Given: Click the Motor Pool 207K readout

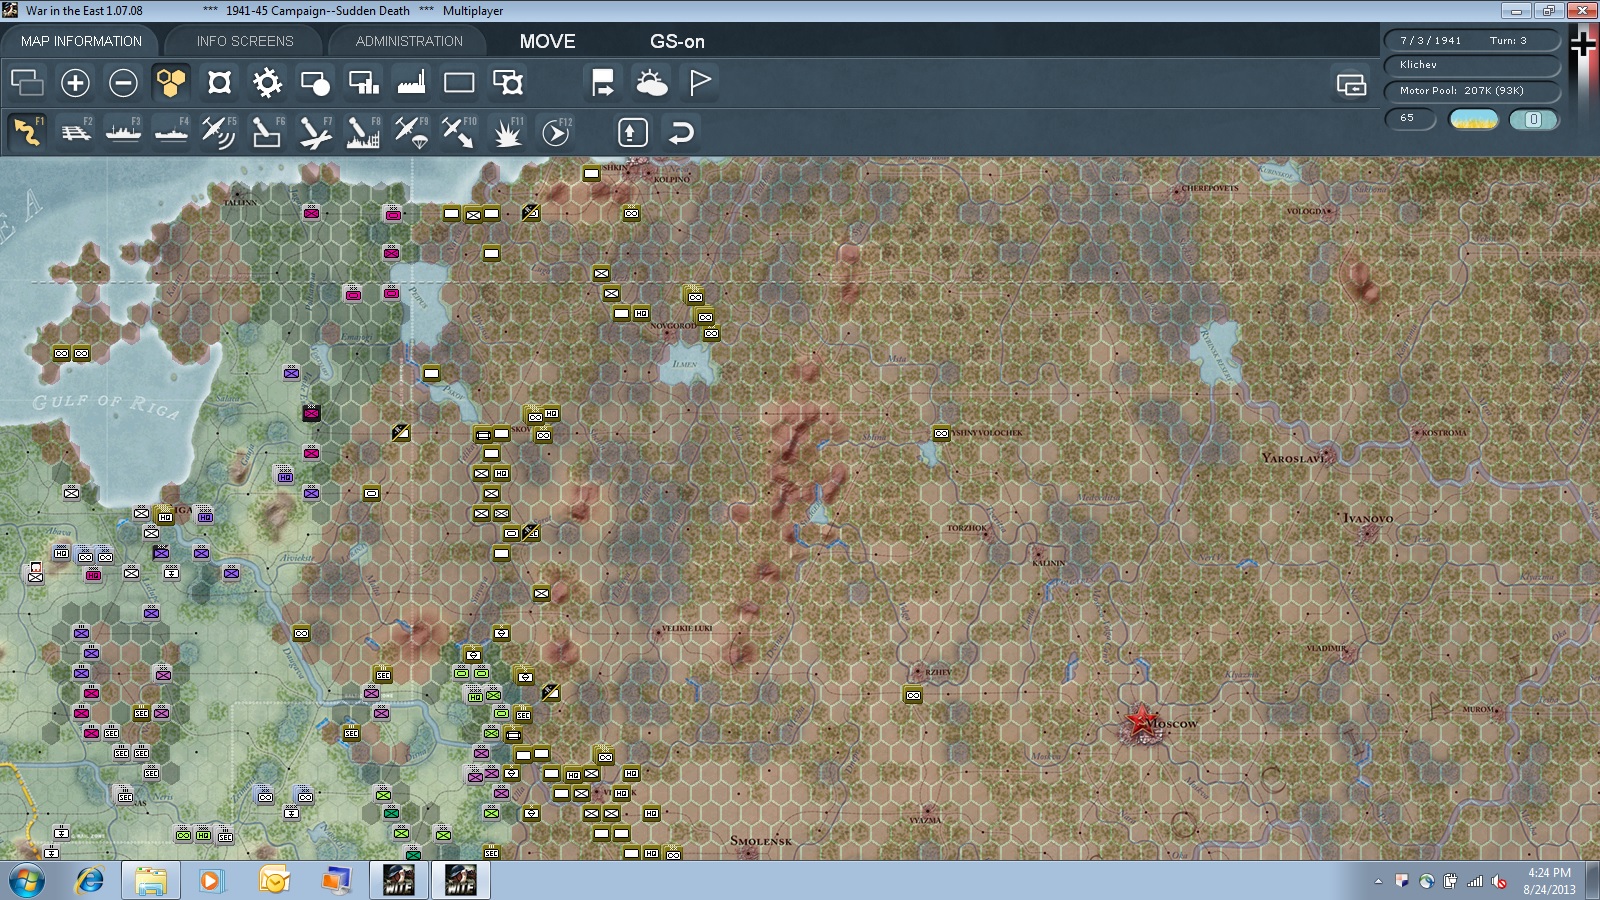Looking at the screenshot, I should coord(1472,91).
